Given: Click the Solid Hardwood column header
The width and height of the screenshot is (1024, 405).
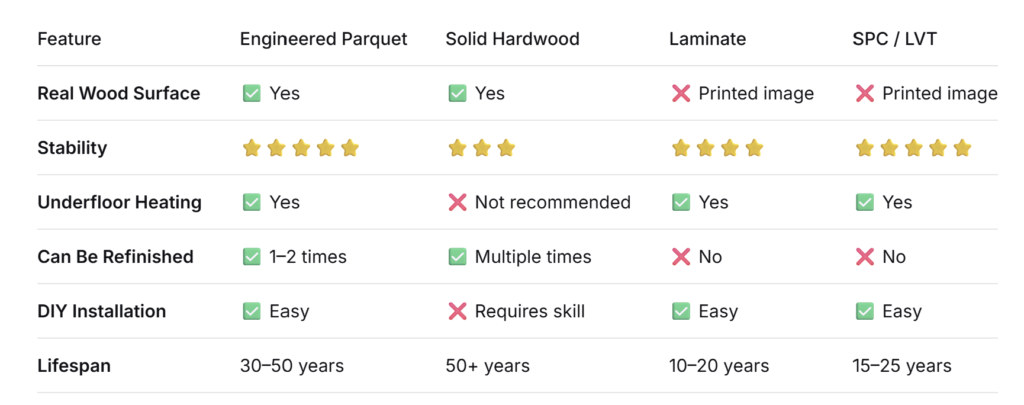Looking at the screenshot, I should 513,39.
